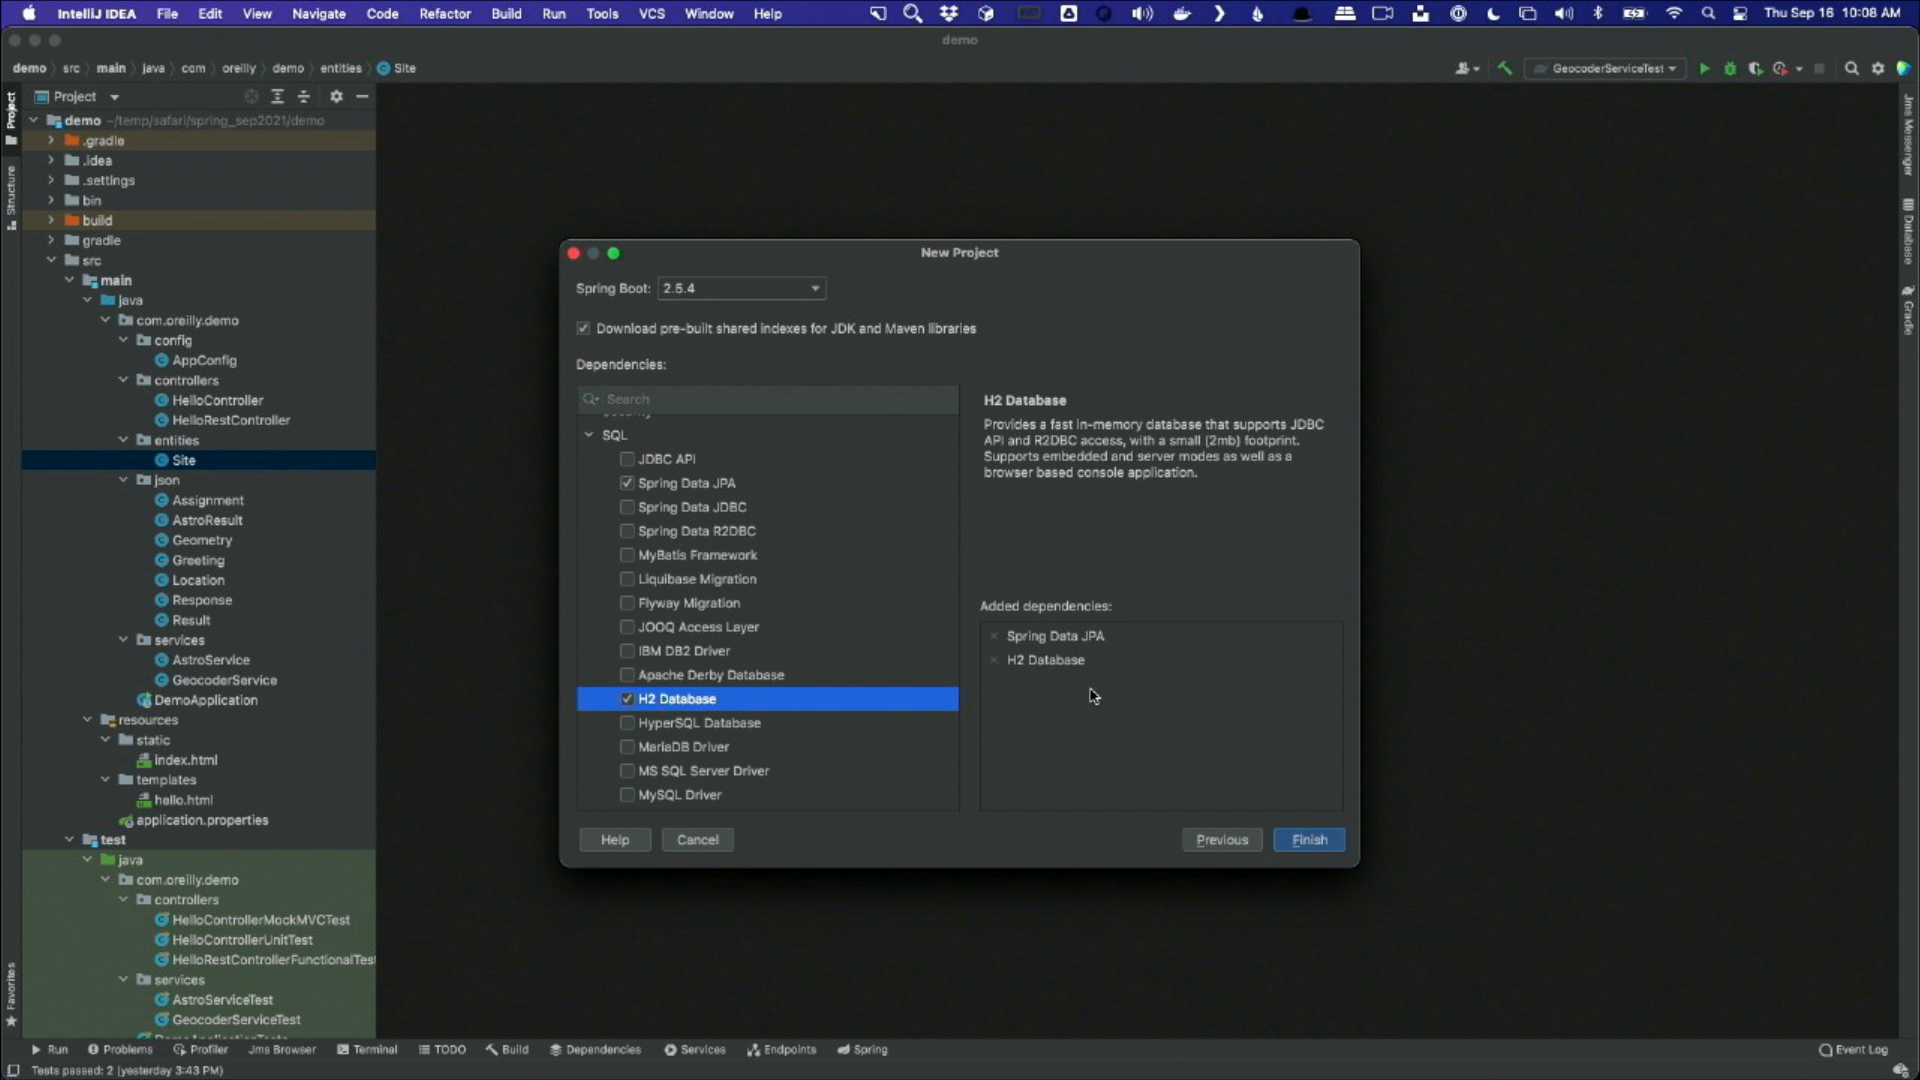Click the green Run icon in toolbar
1920x1080 pixels.
click(1704, 69)
